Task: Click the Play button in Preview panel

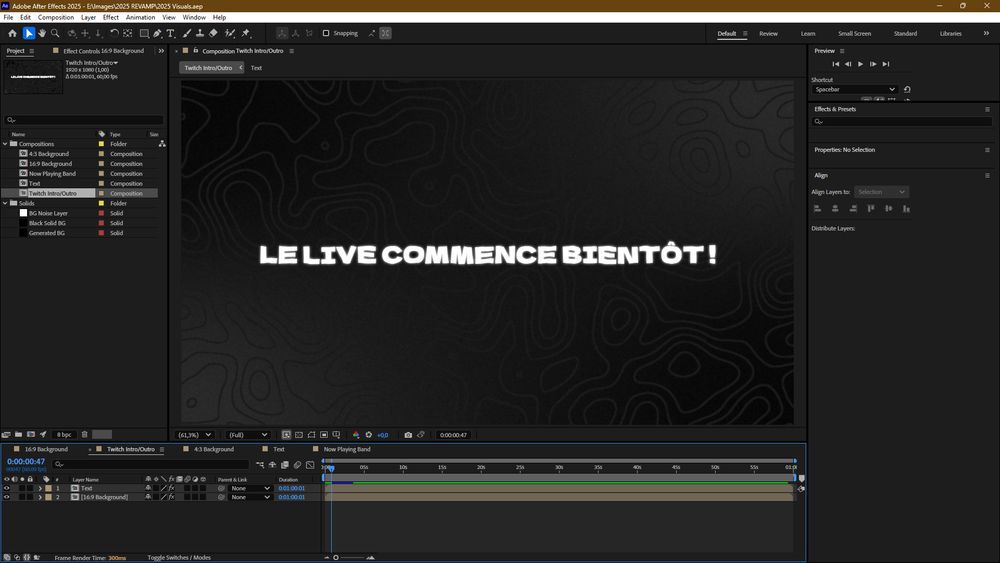Action: click(860, 64)
